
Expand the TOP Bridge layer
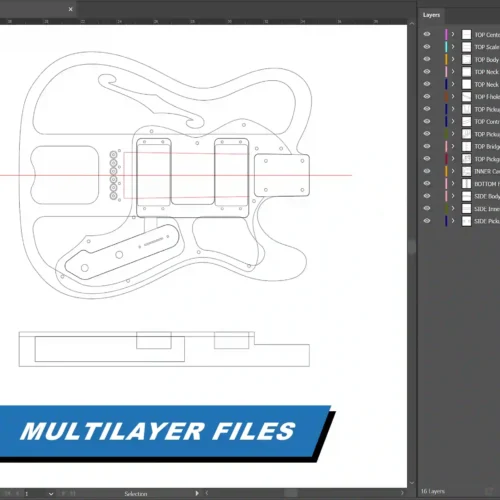tap(453, 146)
